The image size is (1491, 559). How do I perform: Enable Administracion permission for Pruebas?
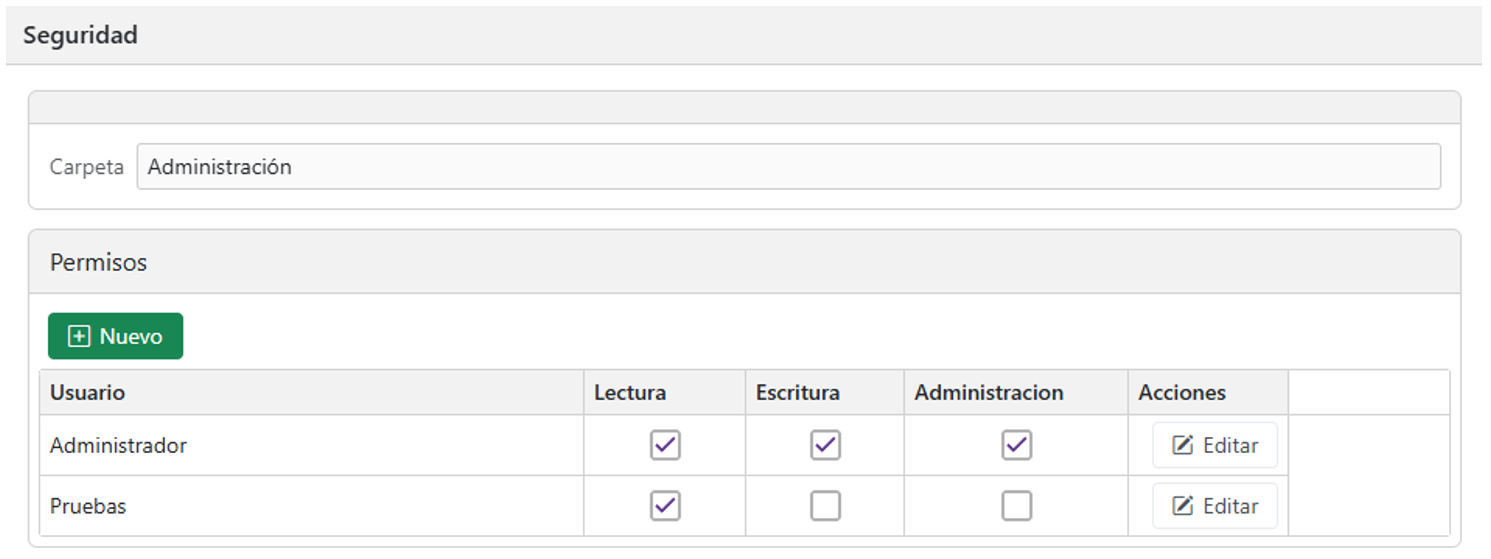pos(1016,506)
